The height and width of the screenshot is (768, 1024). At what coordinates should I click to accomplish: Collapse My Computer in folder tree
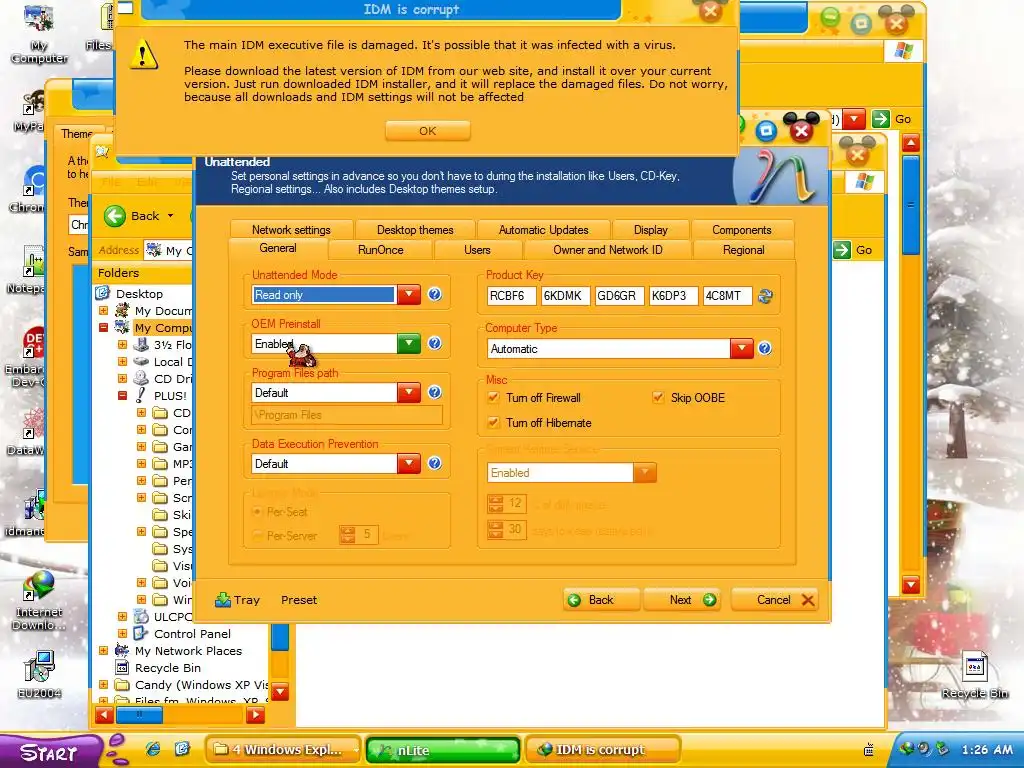point(103,327)
